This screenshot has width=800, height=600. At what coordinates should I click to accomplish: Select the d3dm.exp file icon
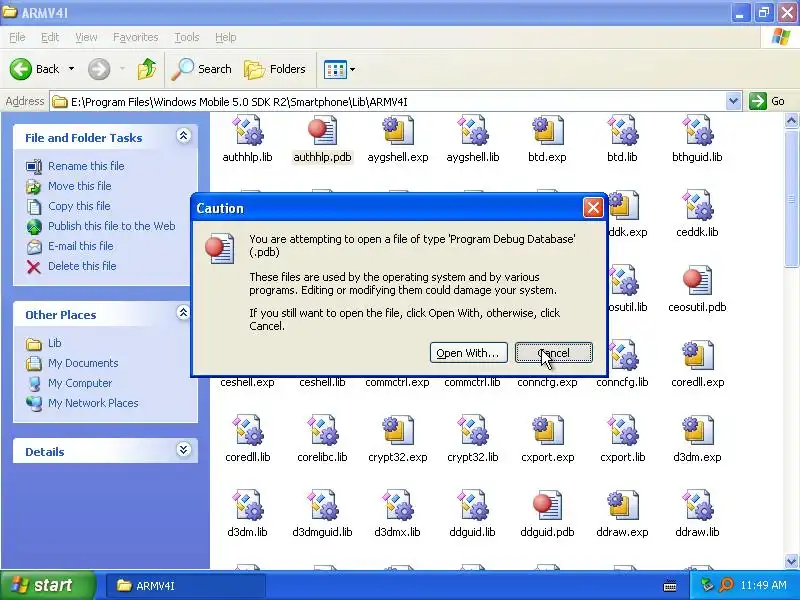coord(697,431)
